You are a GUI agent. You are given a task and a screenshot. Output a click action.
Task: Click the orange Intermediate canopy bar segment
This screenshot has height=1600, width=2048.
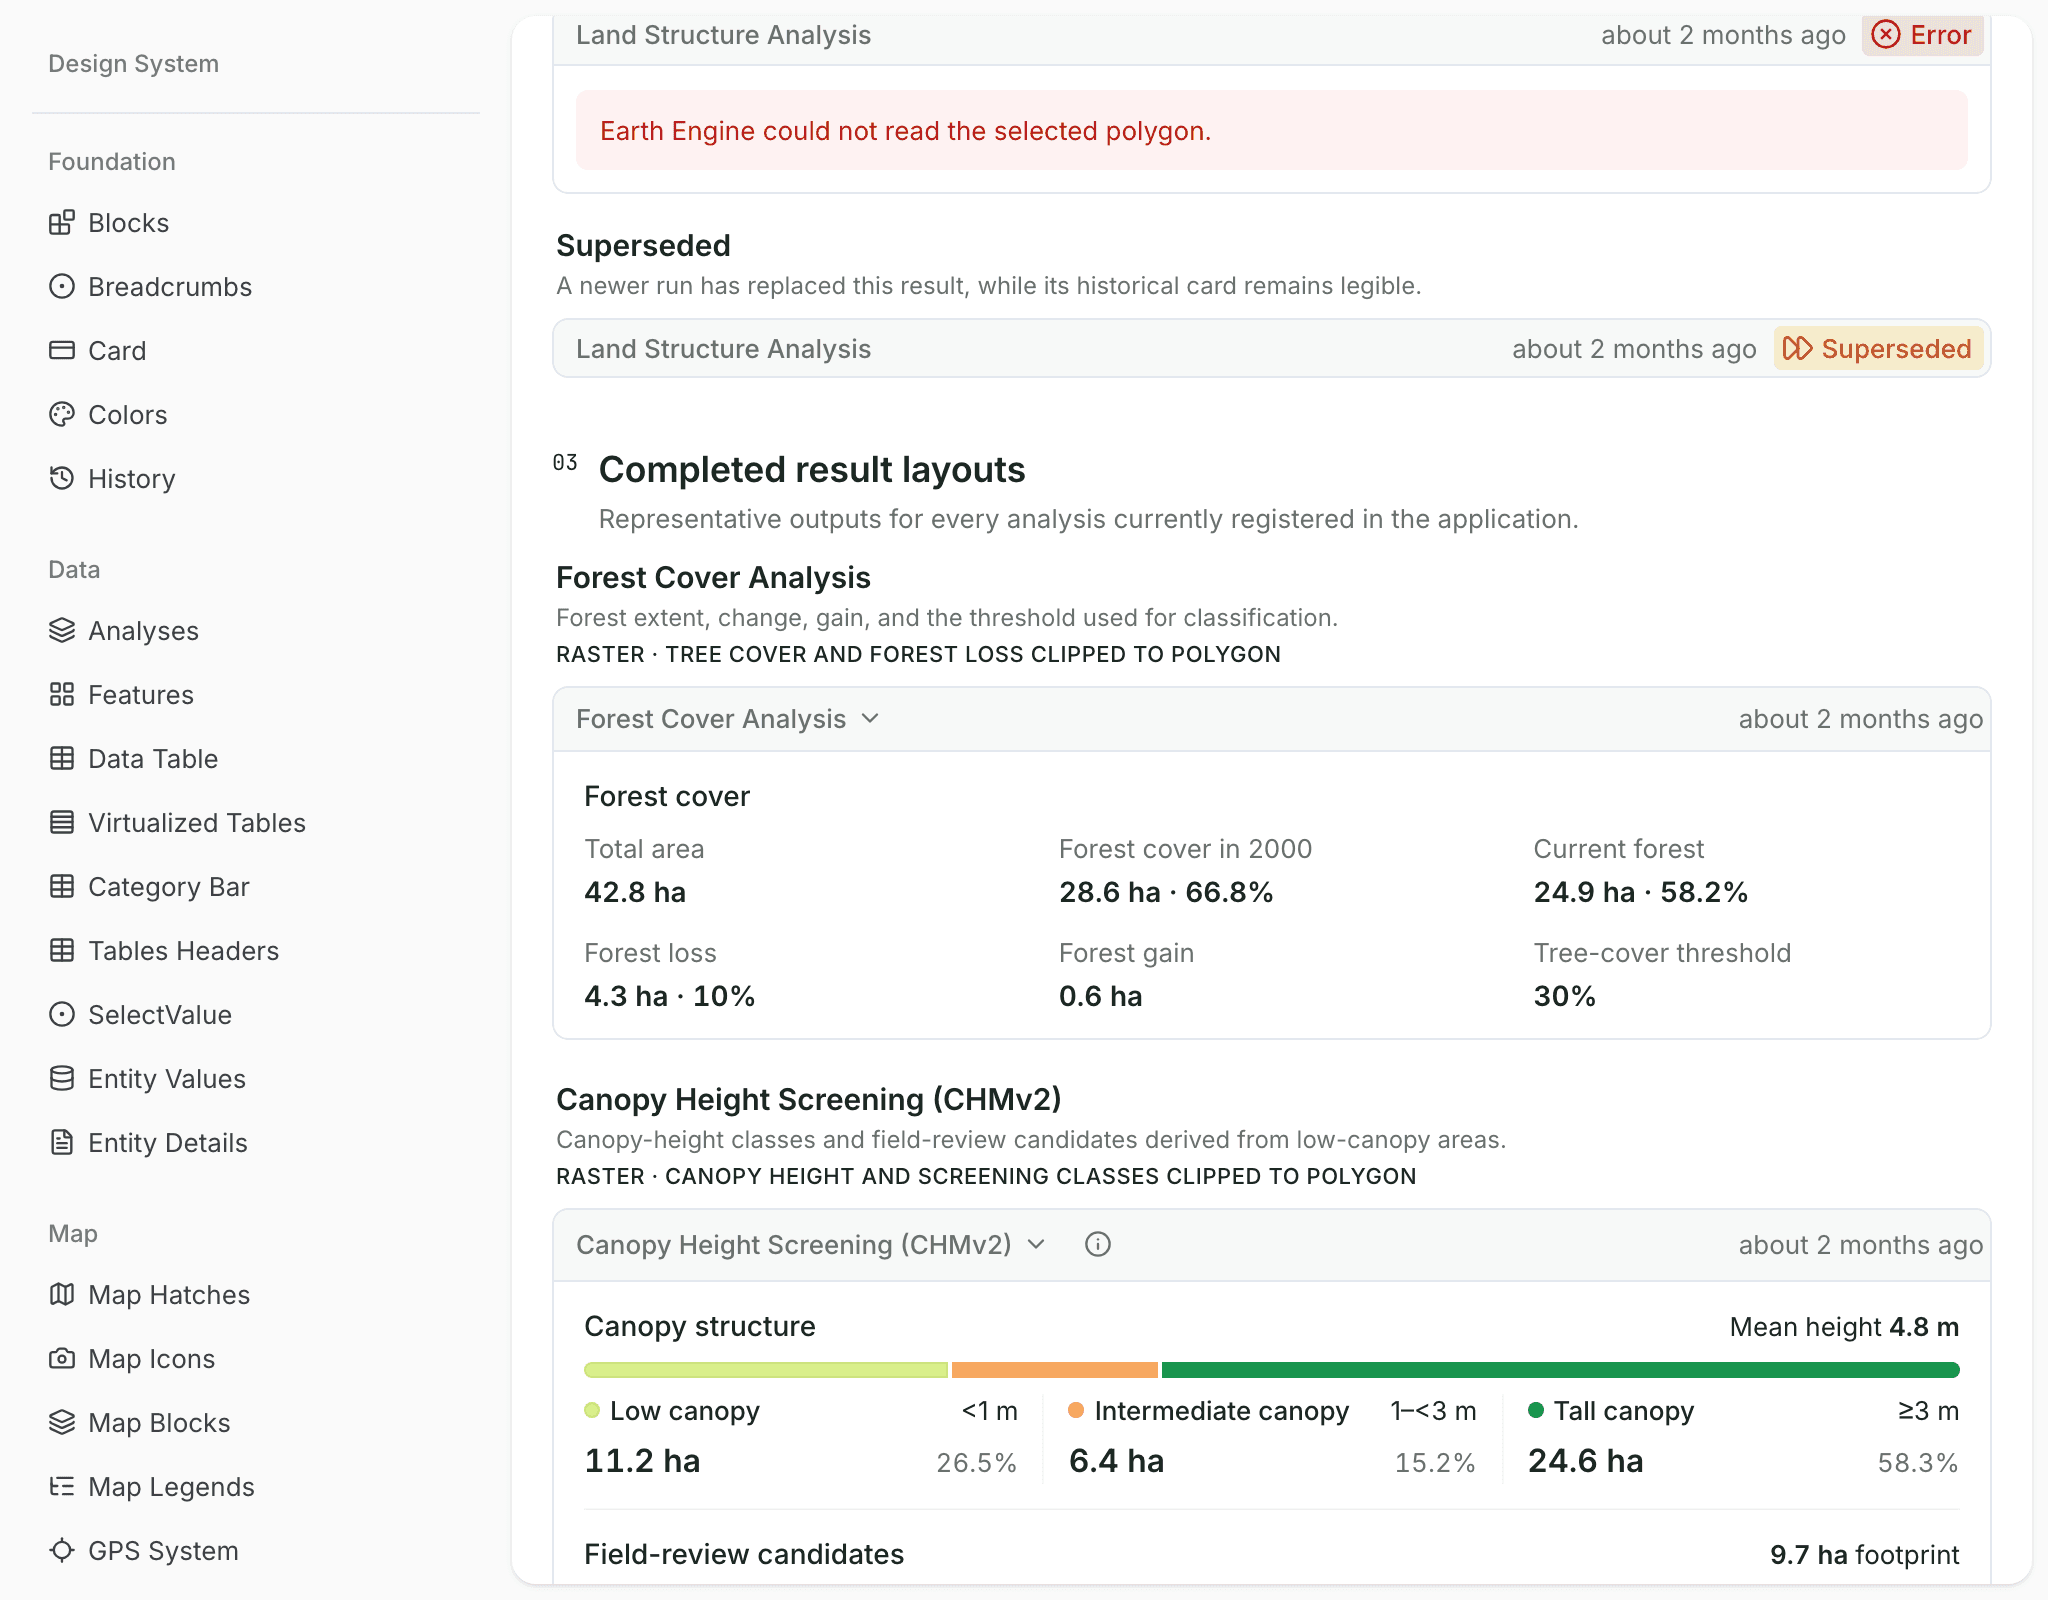tap(1055, 1370)
